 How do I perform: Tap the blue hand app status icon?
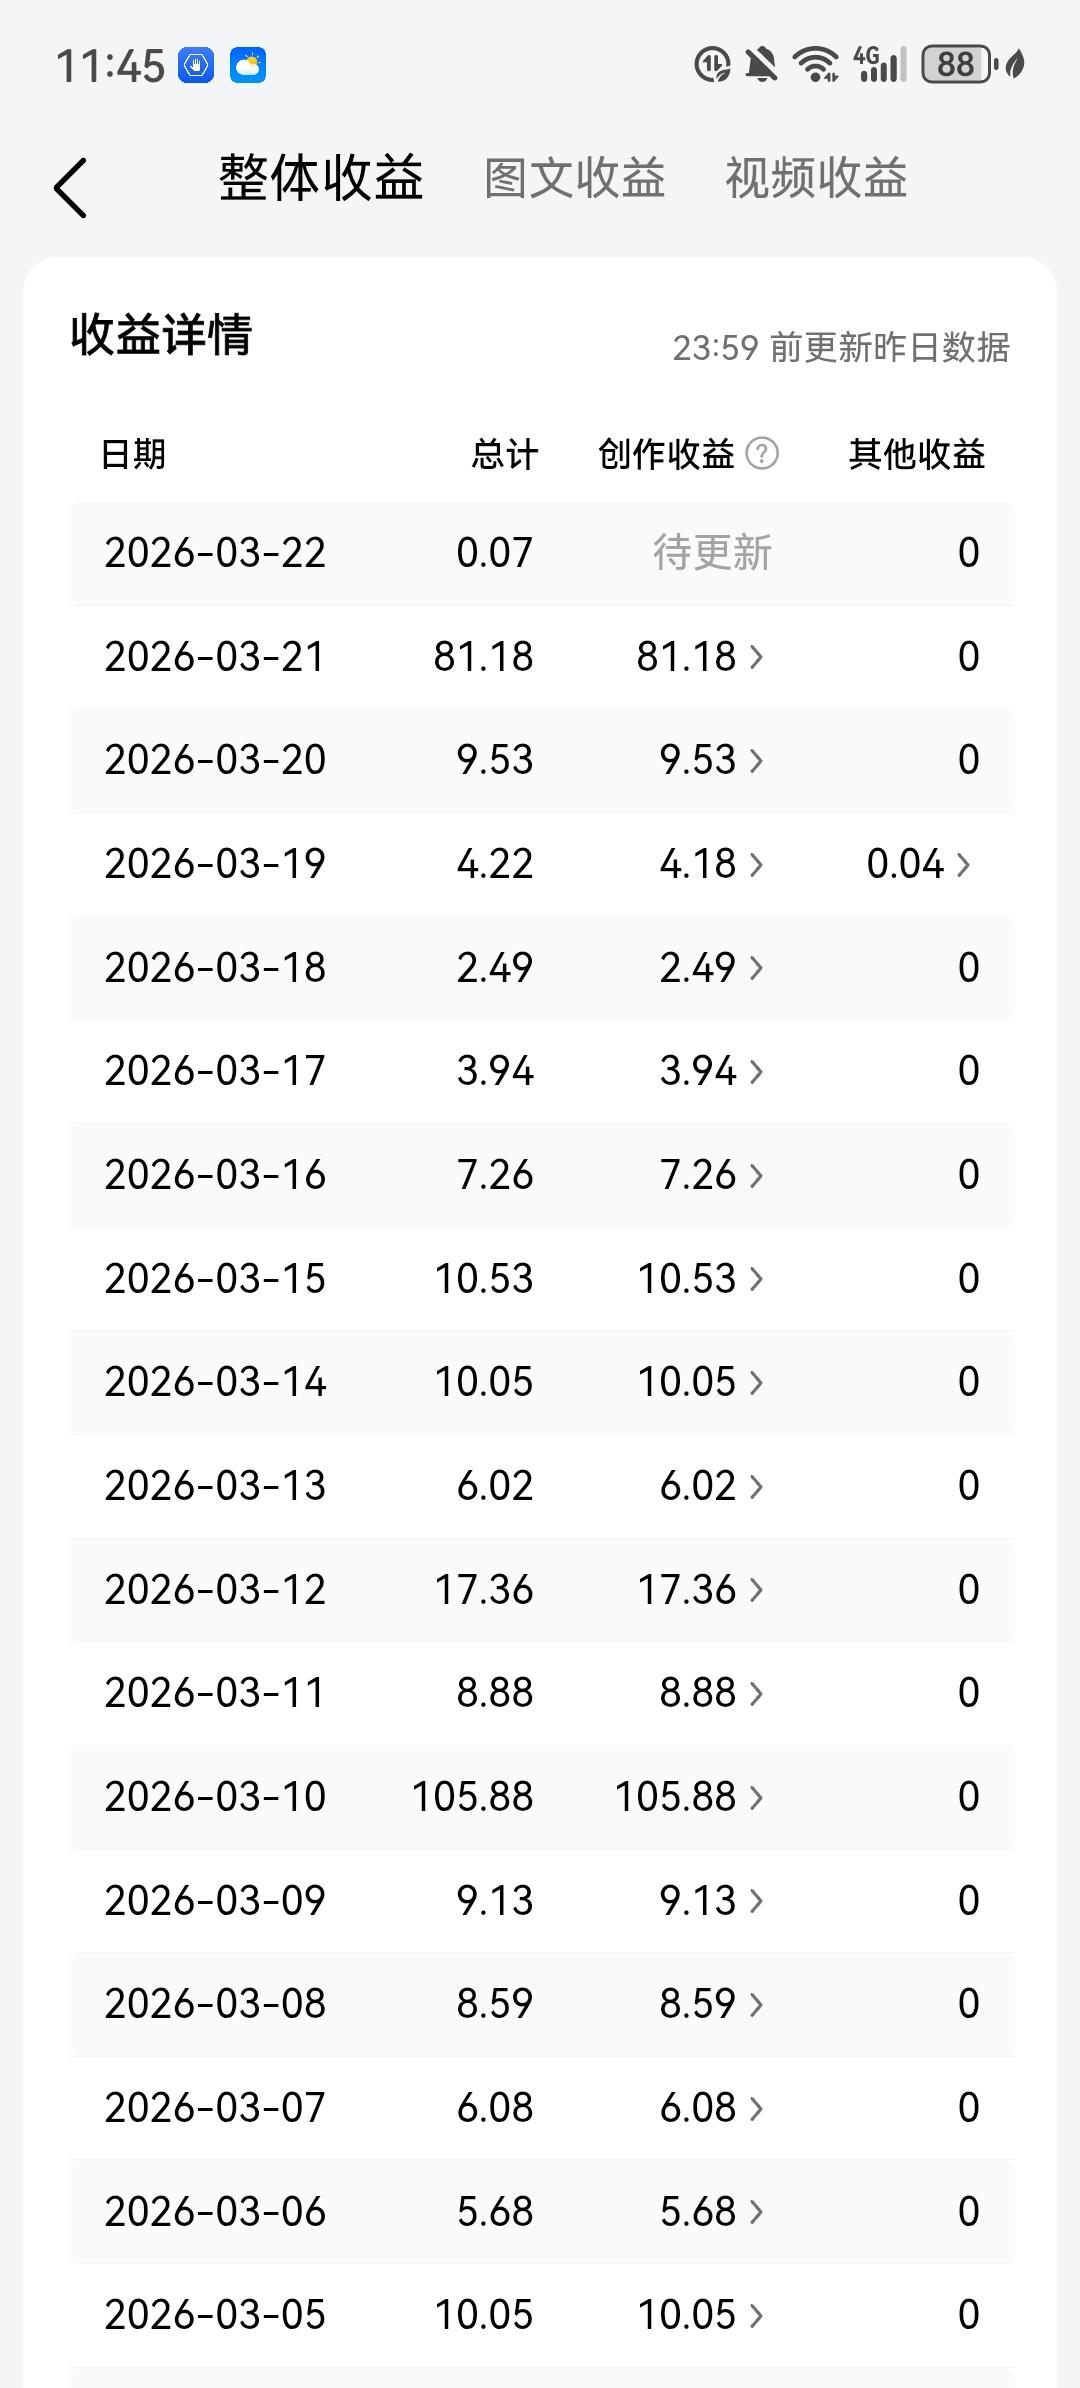(x=196, y=65)
